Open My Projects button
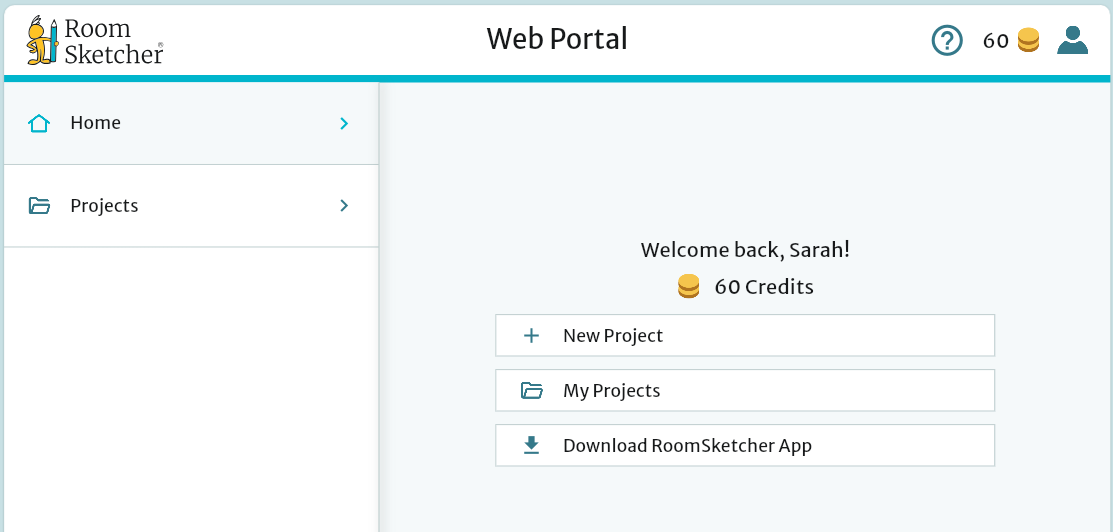Viewport: 1113px width, 532px height. pos(745,390)
